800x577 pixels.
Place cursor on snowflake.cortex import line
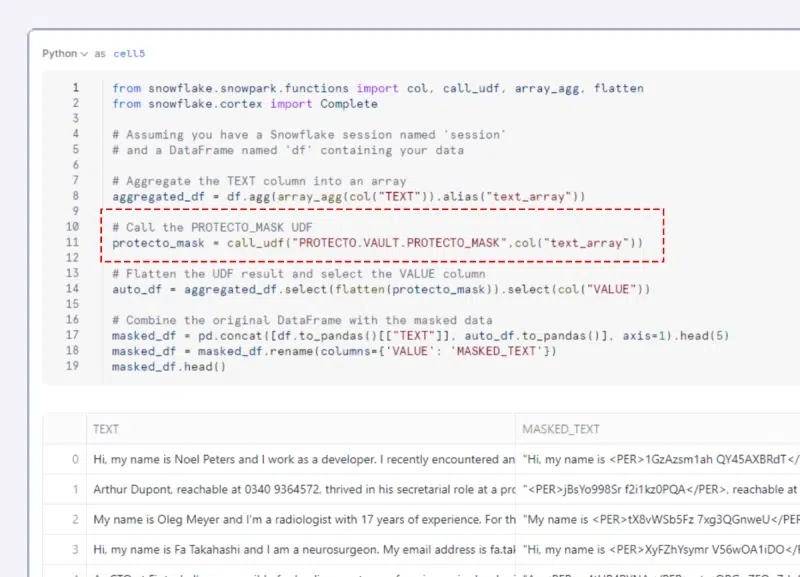245,104
